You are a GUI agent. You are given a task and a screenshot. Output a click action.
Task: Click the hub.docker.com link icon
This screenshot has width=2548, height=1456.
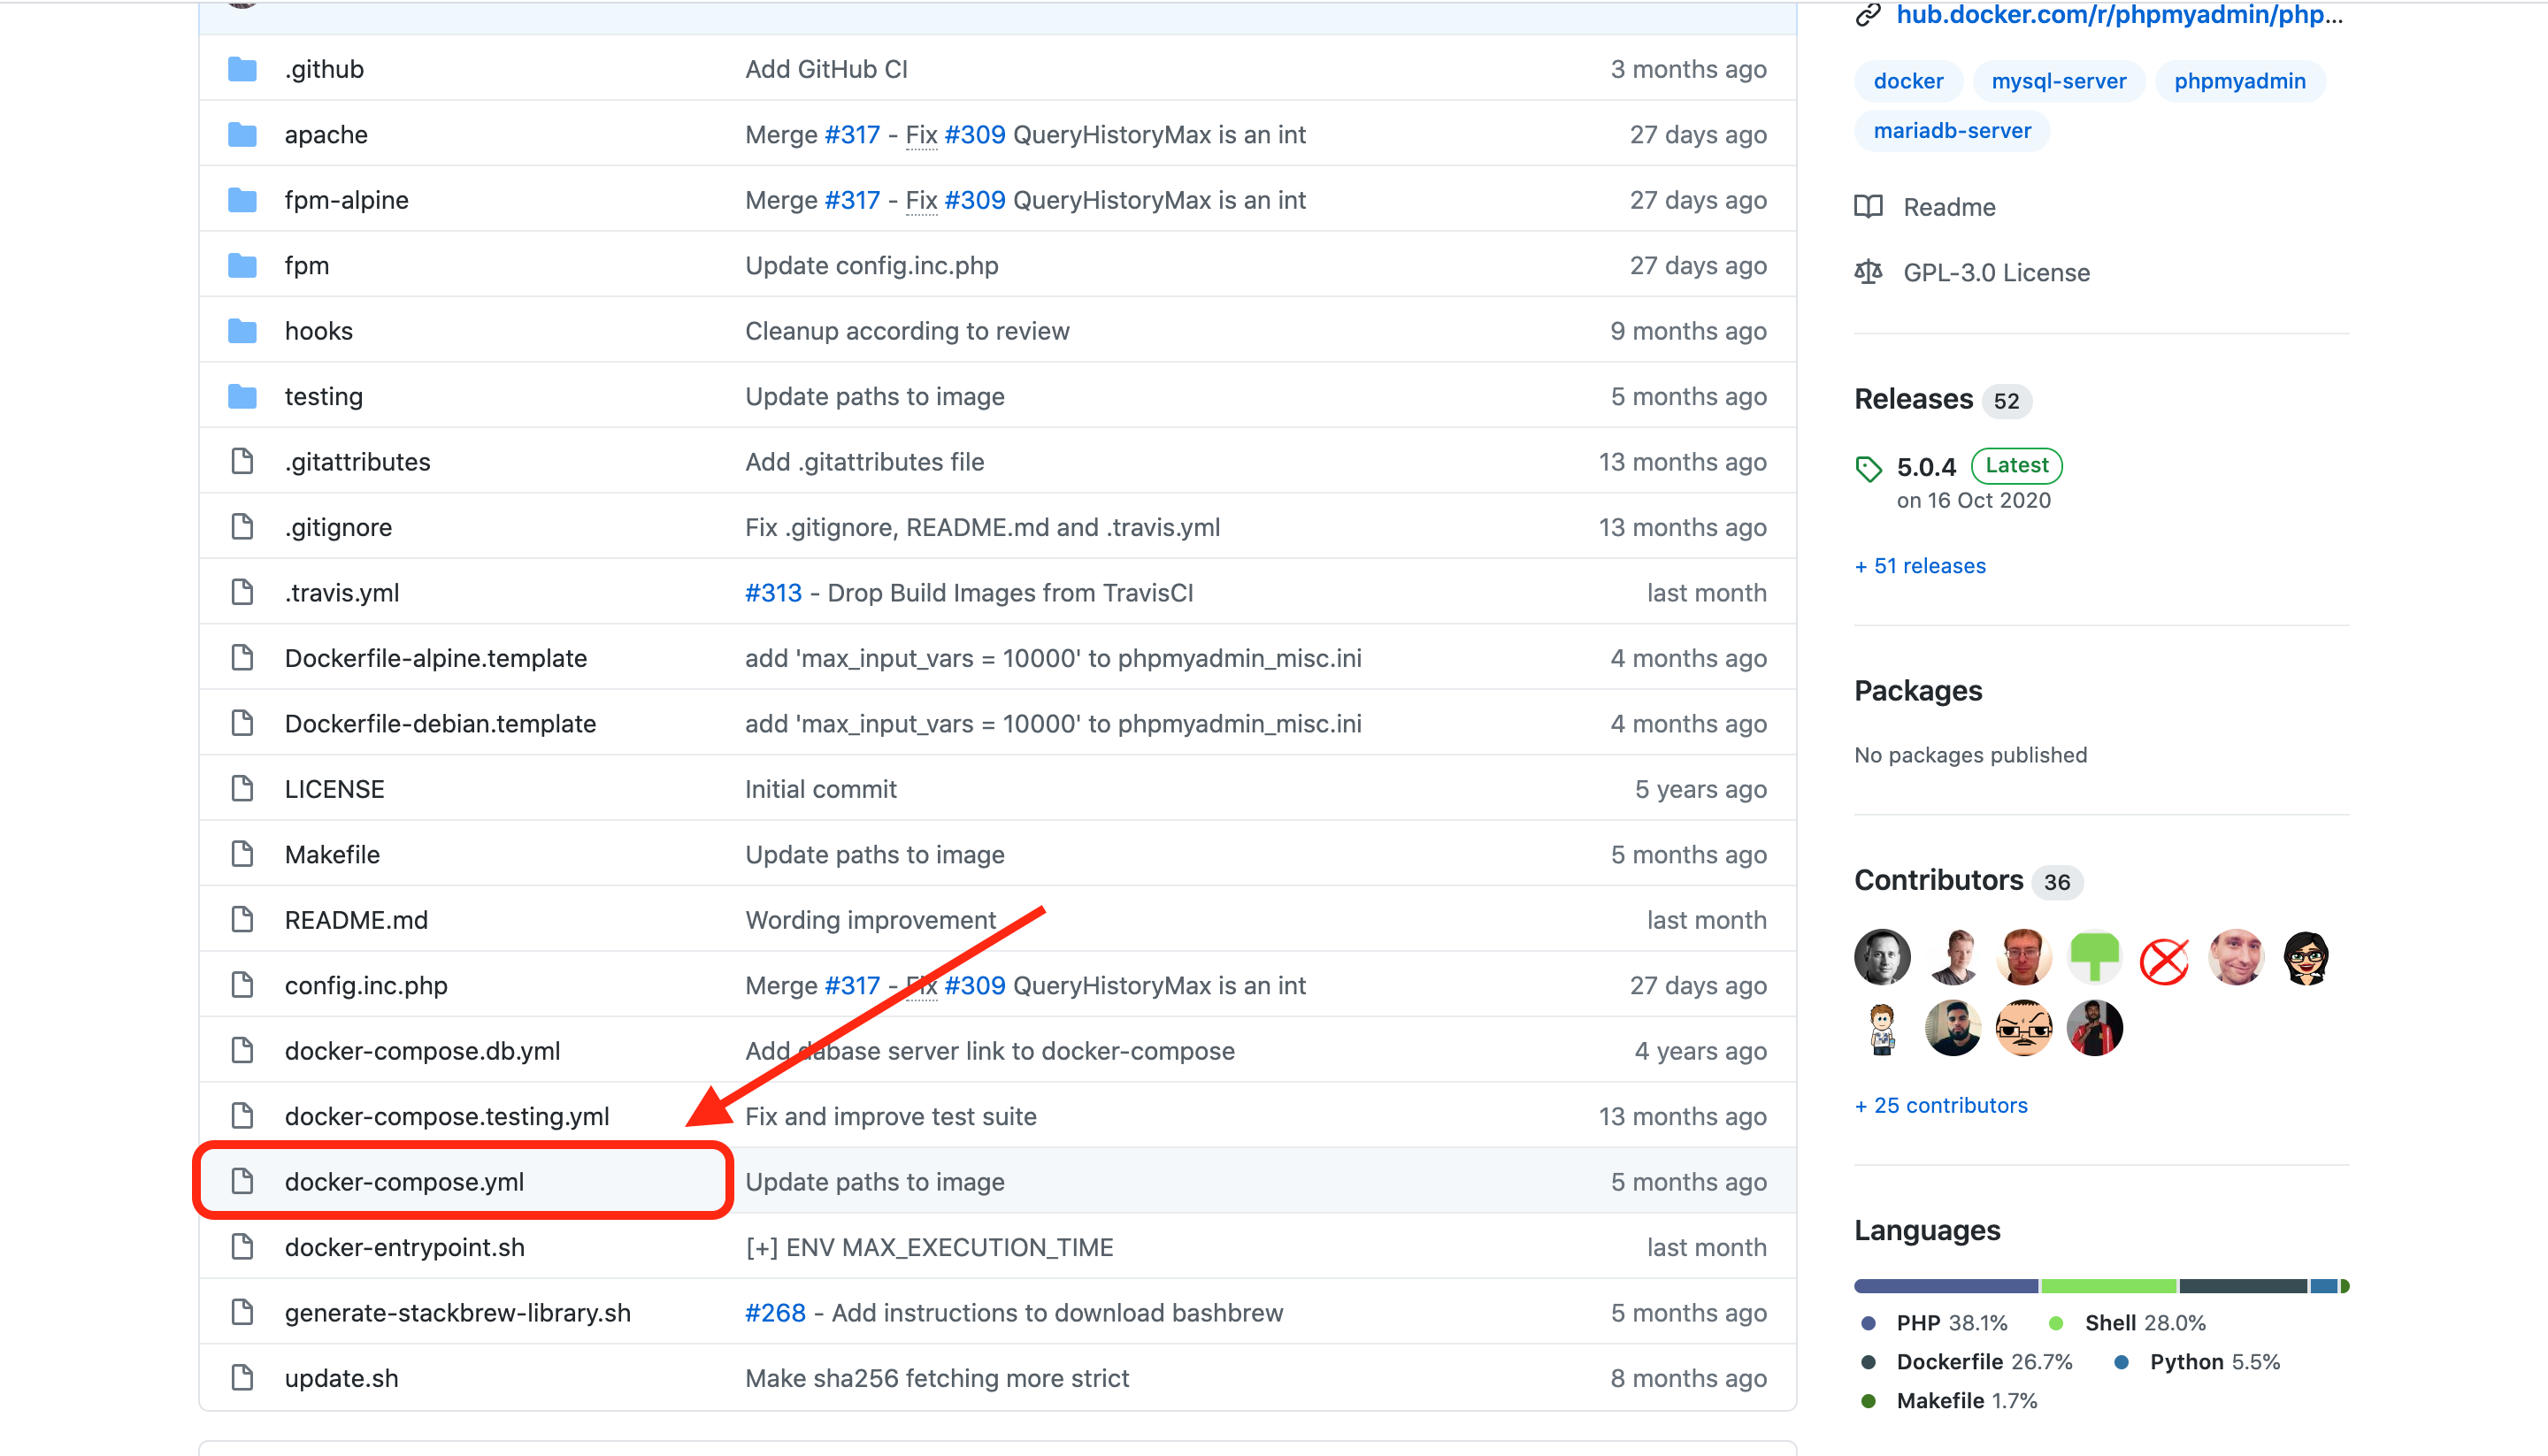pyautogui.click(x=1868, y=15)
